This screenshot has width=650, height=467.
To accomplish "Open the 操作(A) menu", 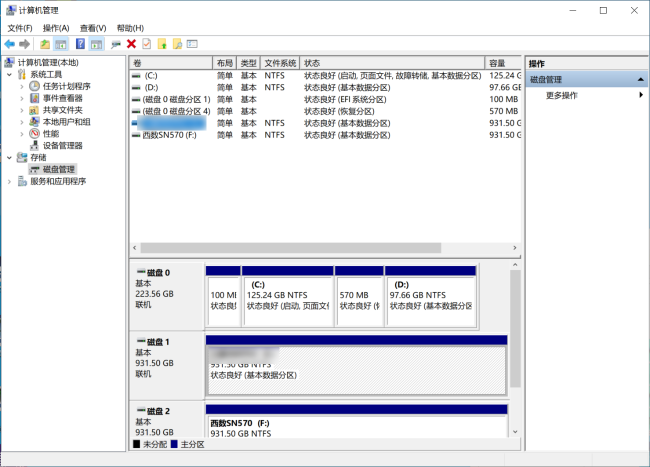I will pyautogui.click(x=56, y=28).
